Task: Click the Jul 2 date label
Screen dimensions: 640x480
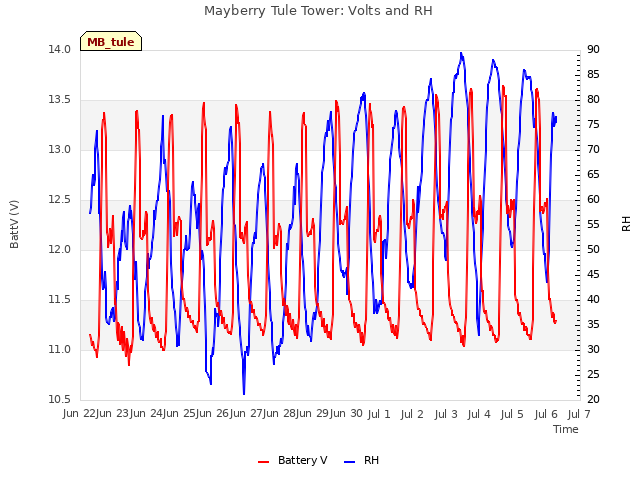Action: pos(412,414)
